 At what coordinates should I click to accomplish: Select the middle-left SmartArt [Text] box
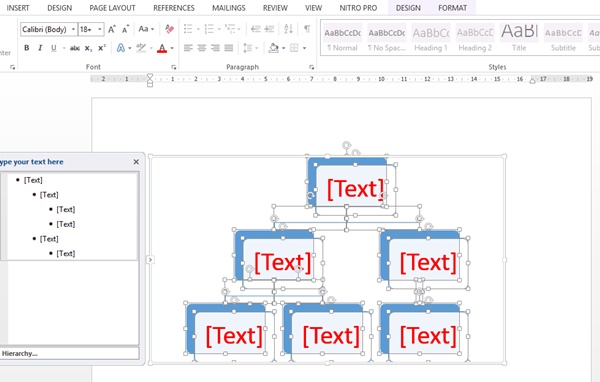(282, 263)
